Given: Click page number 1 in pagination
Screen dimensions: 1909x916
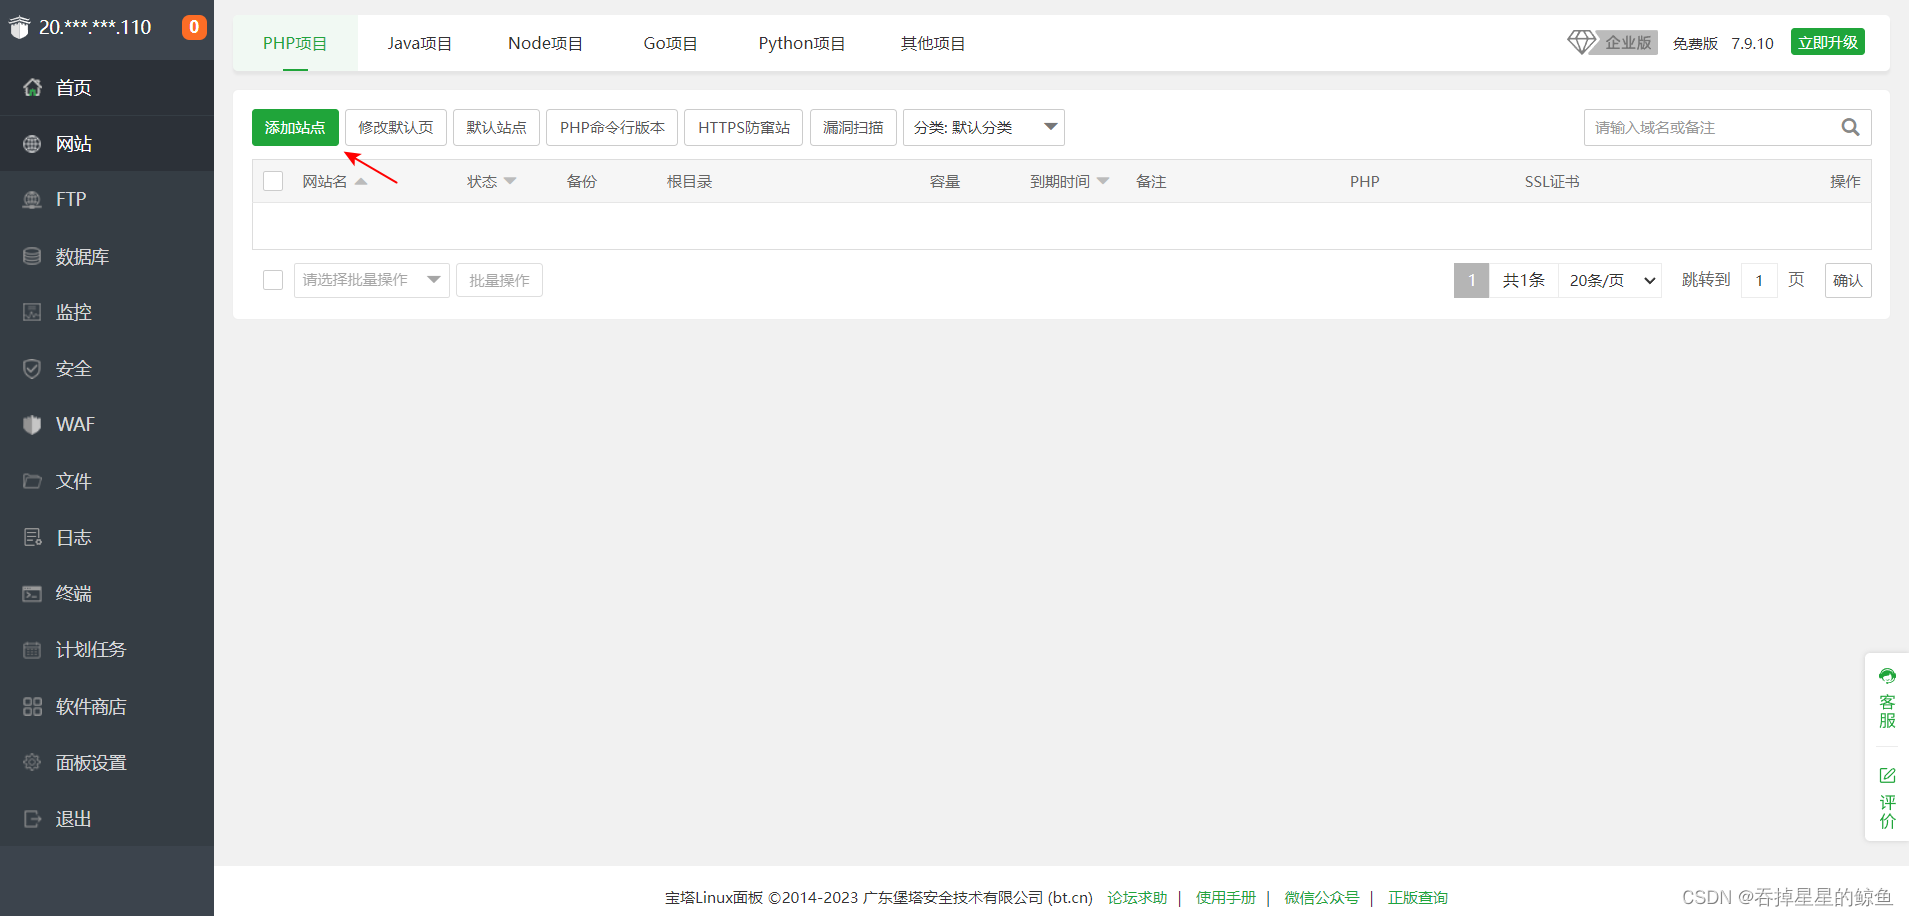Looking at the screenshot, I should click(x=1471, y=280).
